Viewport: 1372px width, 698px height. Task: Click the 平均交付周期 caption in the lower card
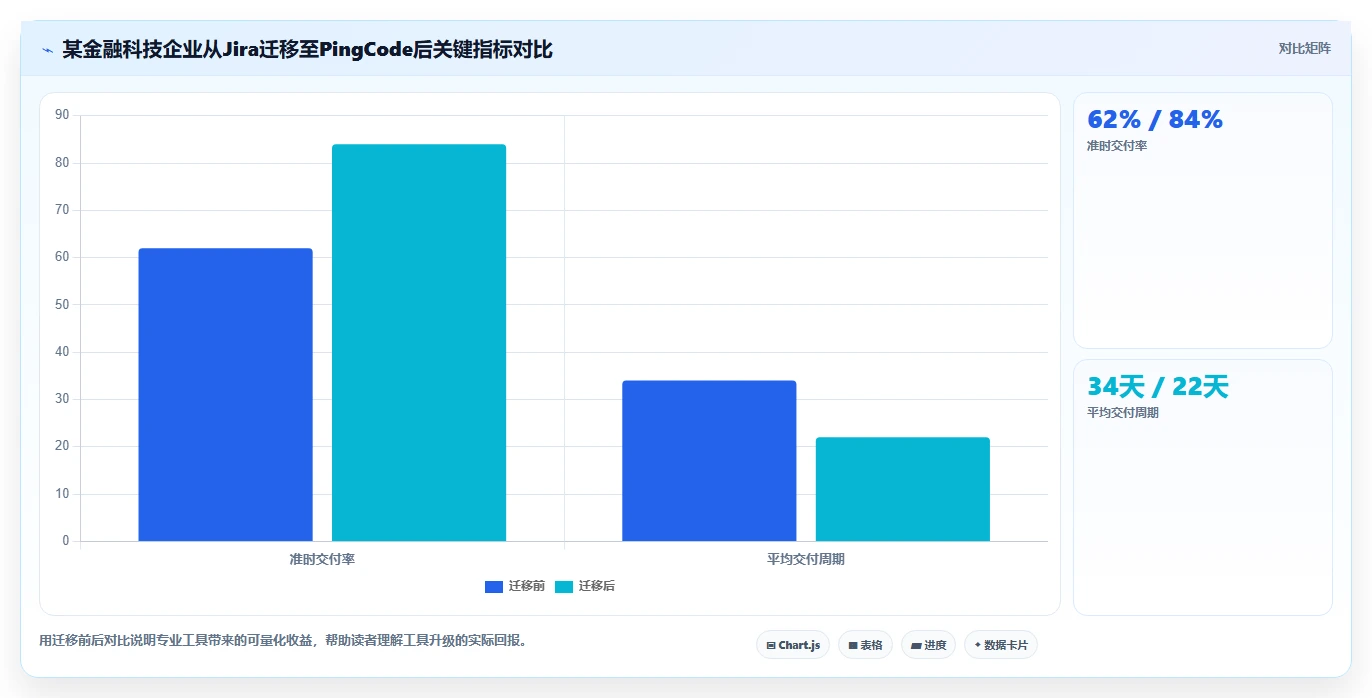pyautogui.click(x=1123, y=413)
